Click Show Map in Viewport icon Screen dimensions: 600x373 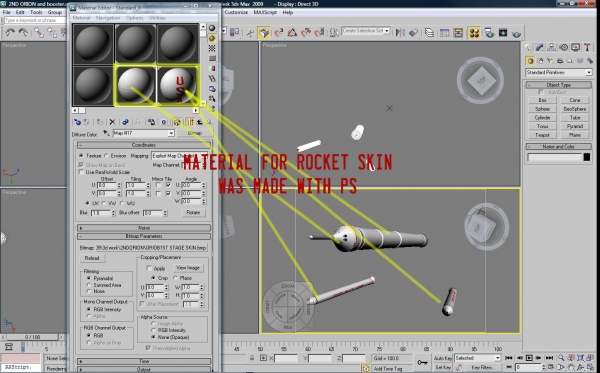177,122
